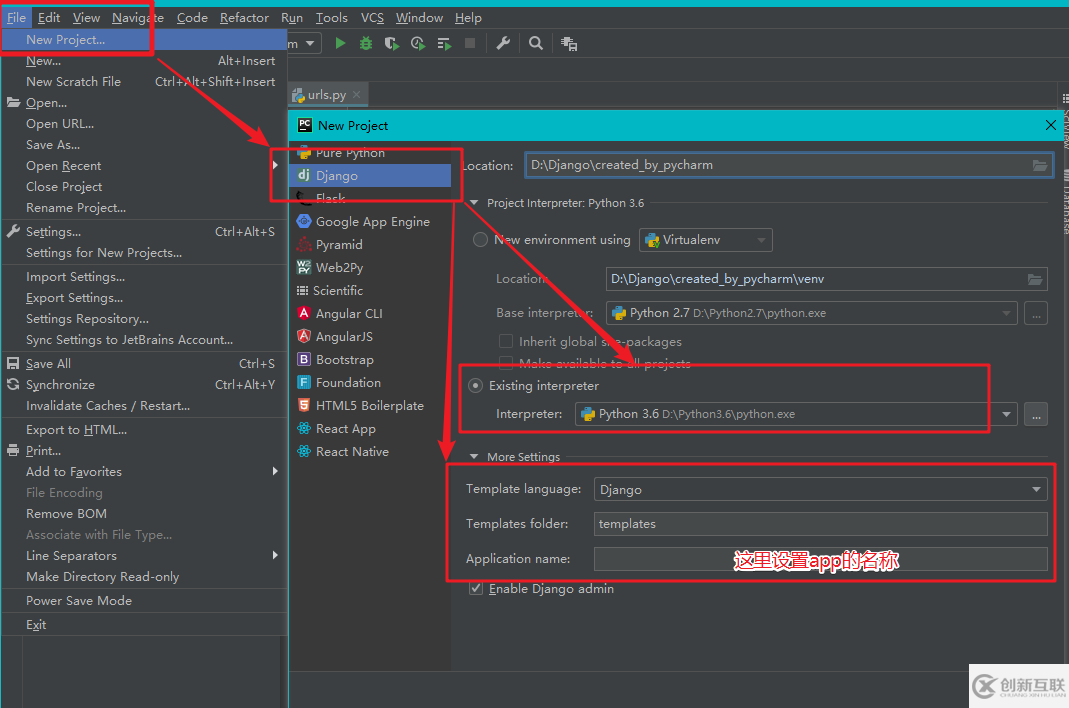Select Existing interpreter radio button

475,385
